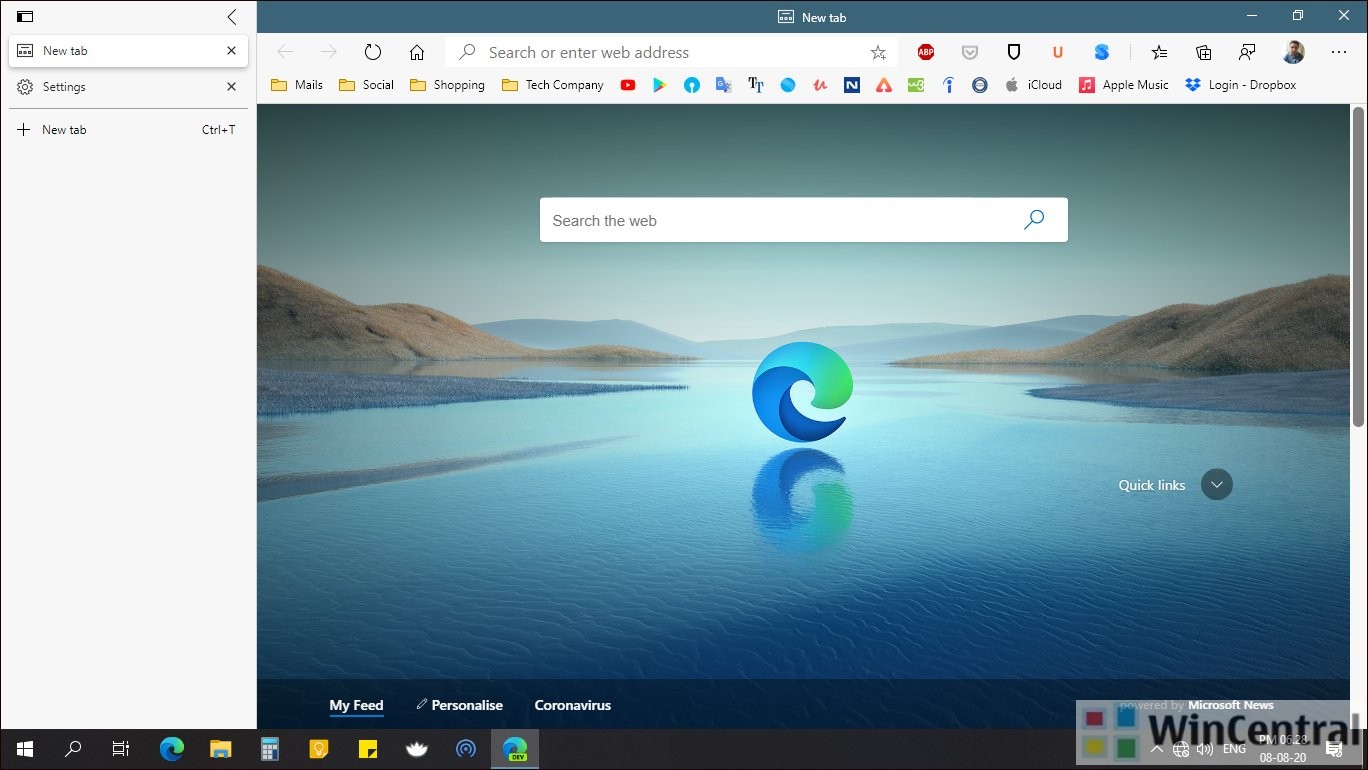
Task: Open the Favorites list
Action: 1159,53
